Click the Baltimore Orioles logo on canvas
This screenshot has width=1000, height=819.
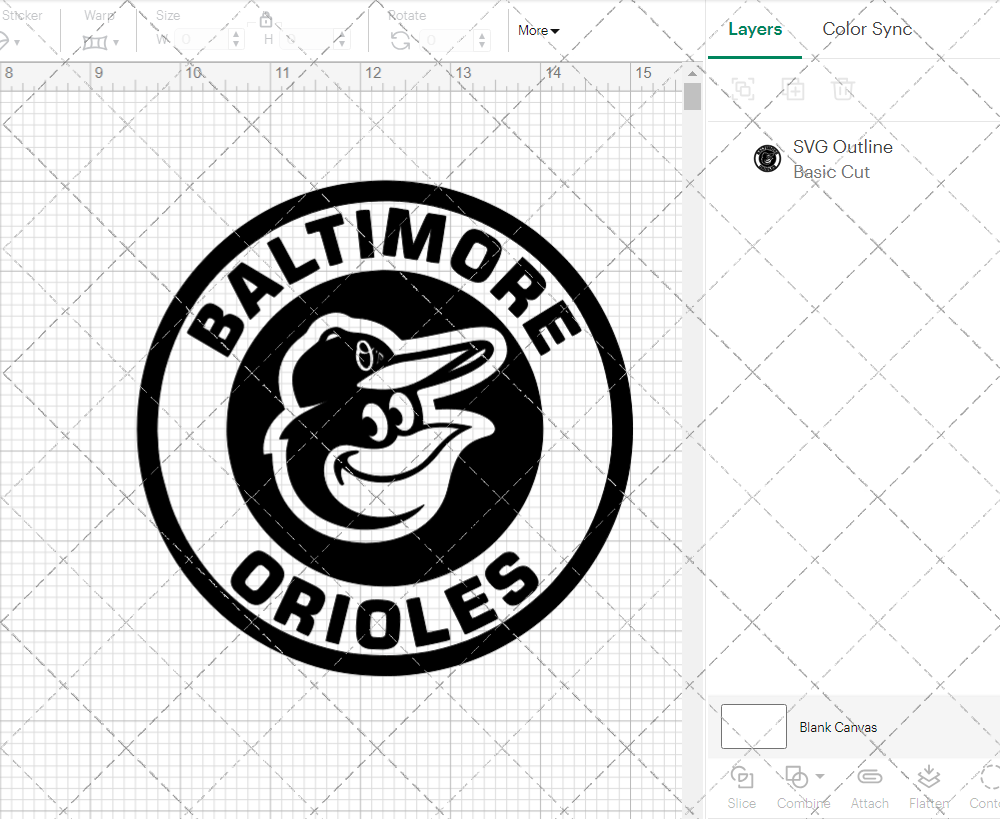click(x=385, y=429)
